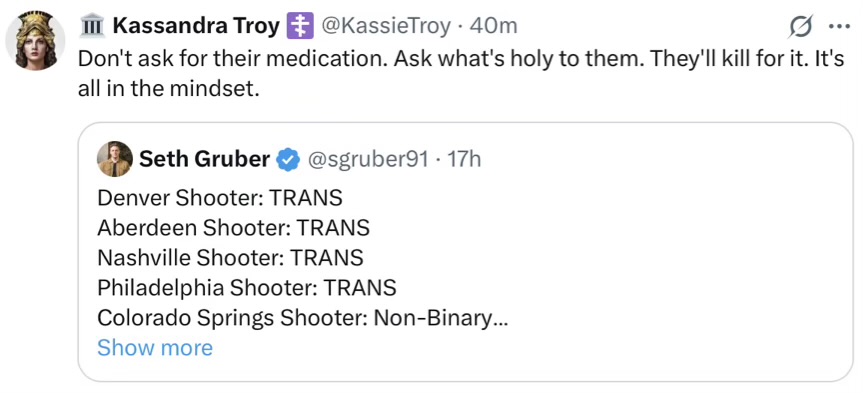Click the Denver Shooter line in quote

click(220, 198)
